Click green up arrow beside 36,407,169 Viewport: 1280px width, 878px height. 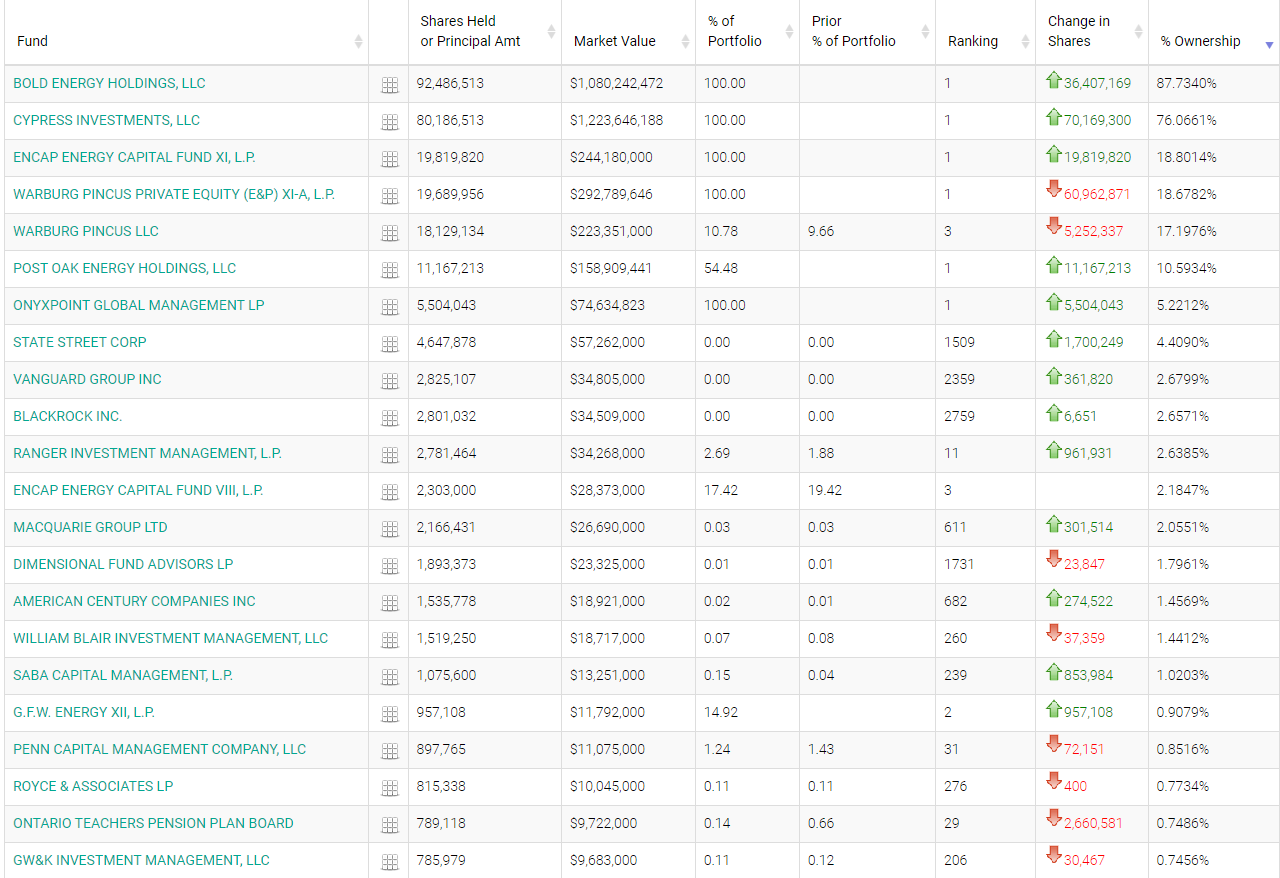coord(1053,80)
